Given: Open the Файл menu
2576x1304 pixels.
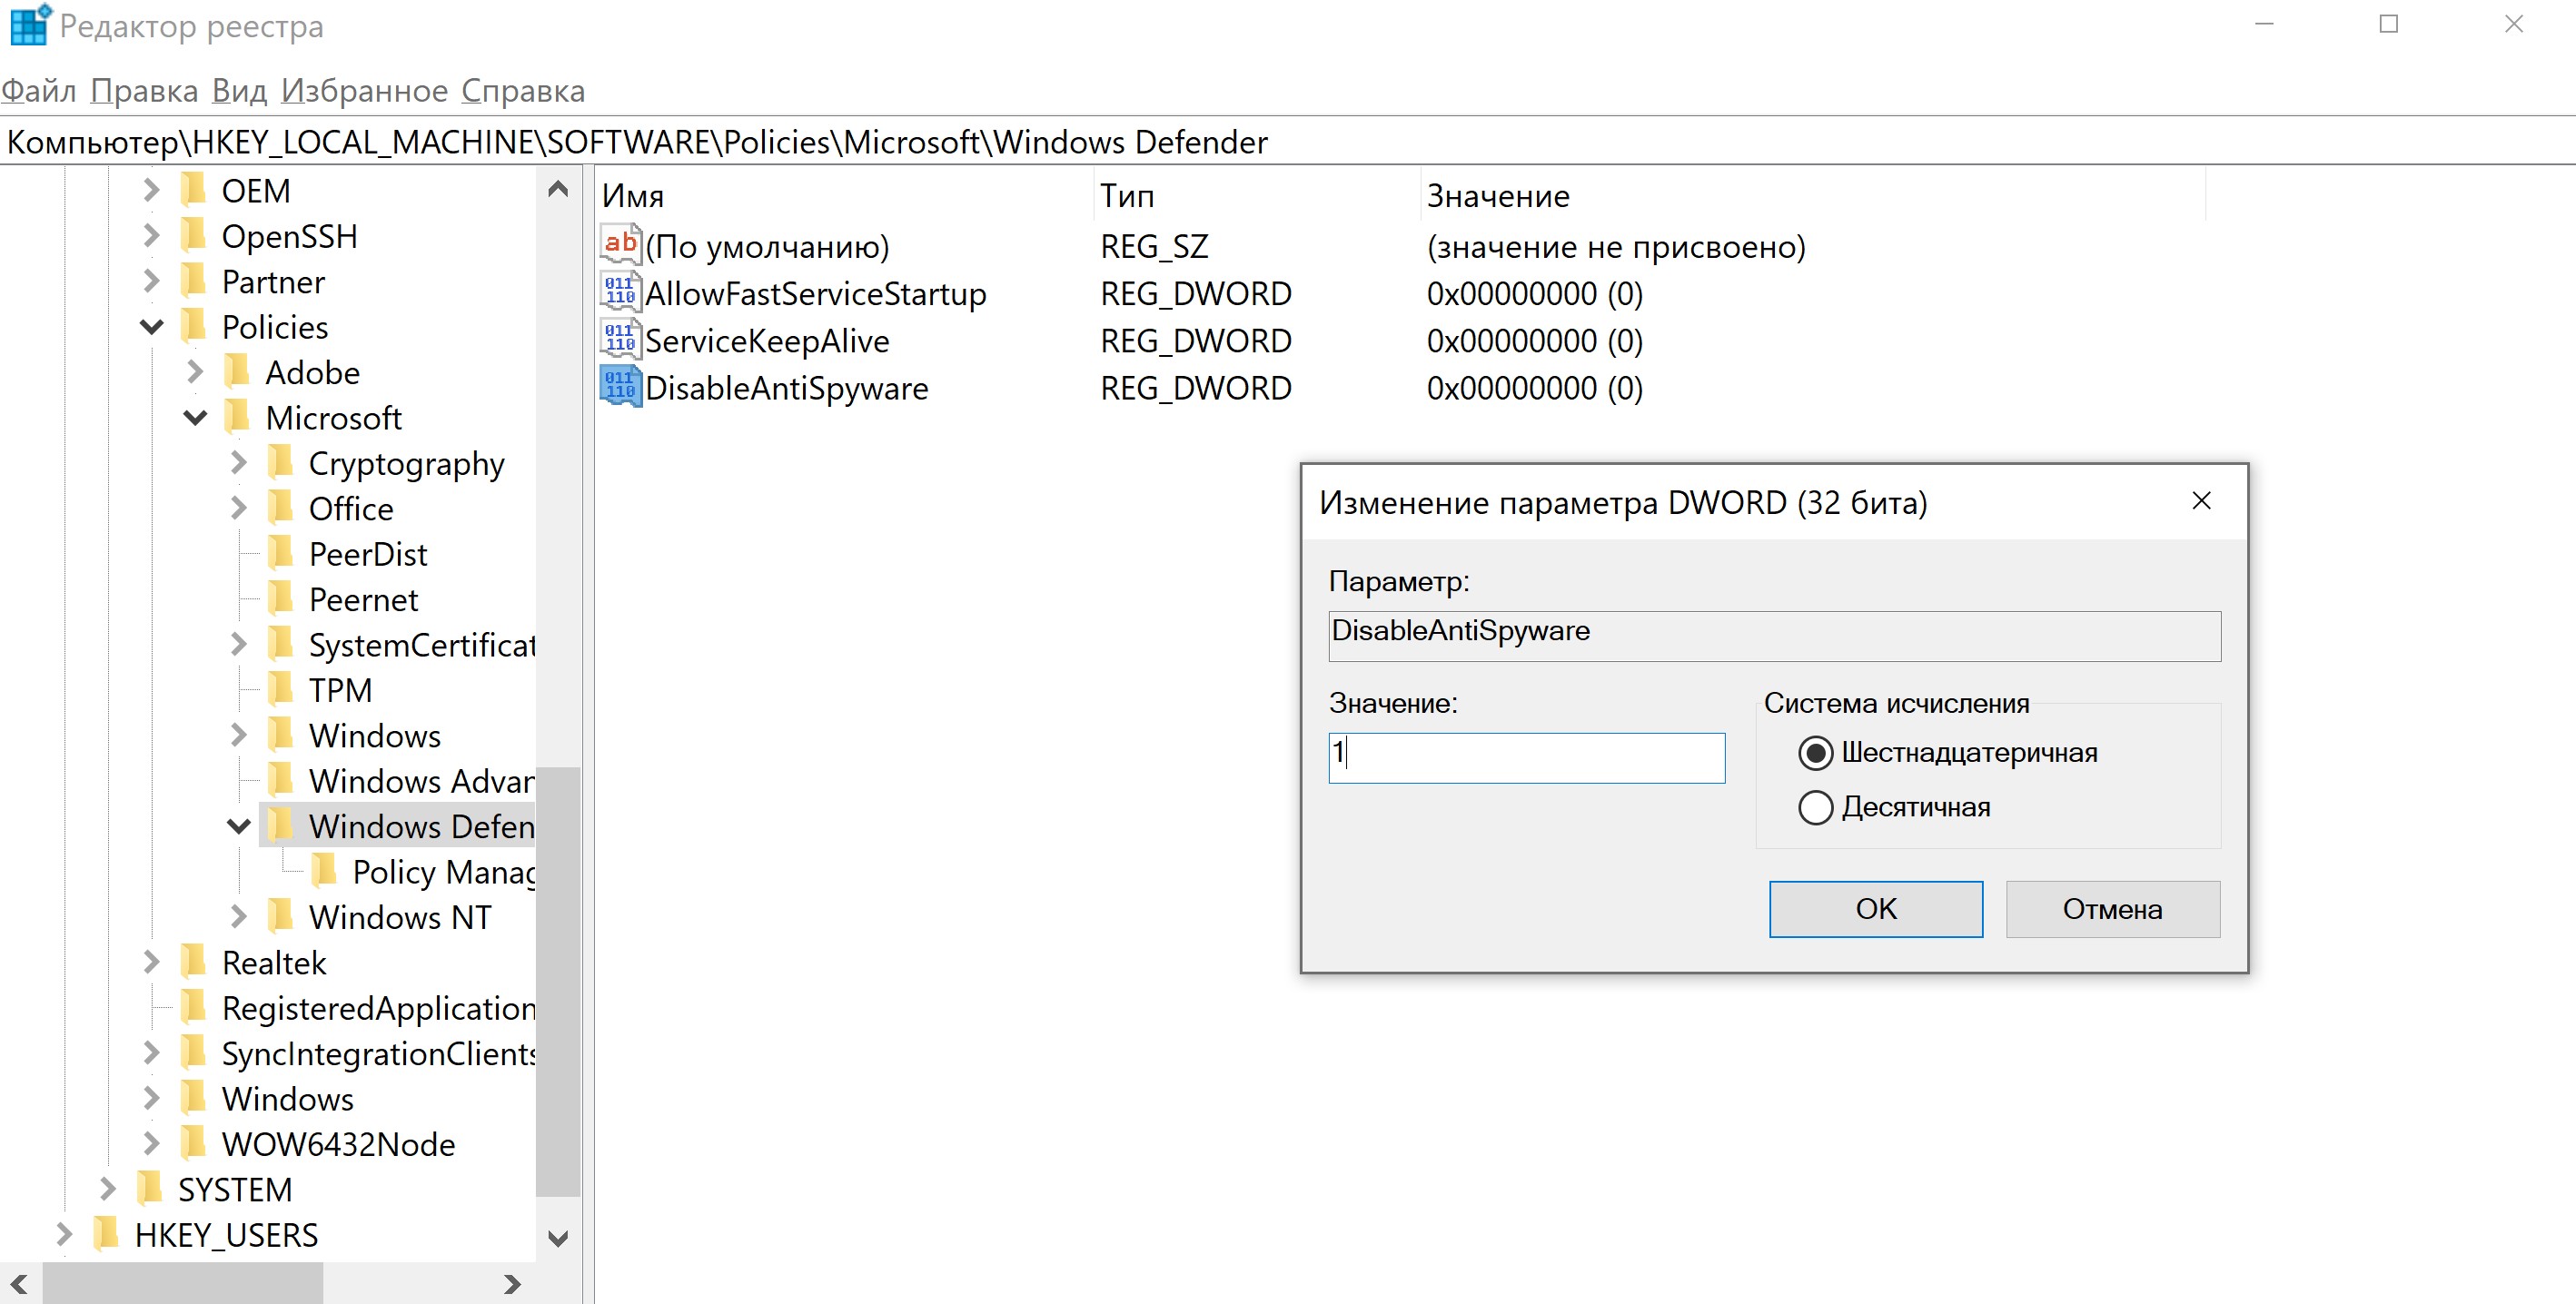Looking at the screenshot, I should pos(38,90).
